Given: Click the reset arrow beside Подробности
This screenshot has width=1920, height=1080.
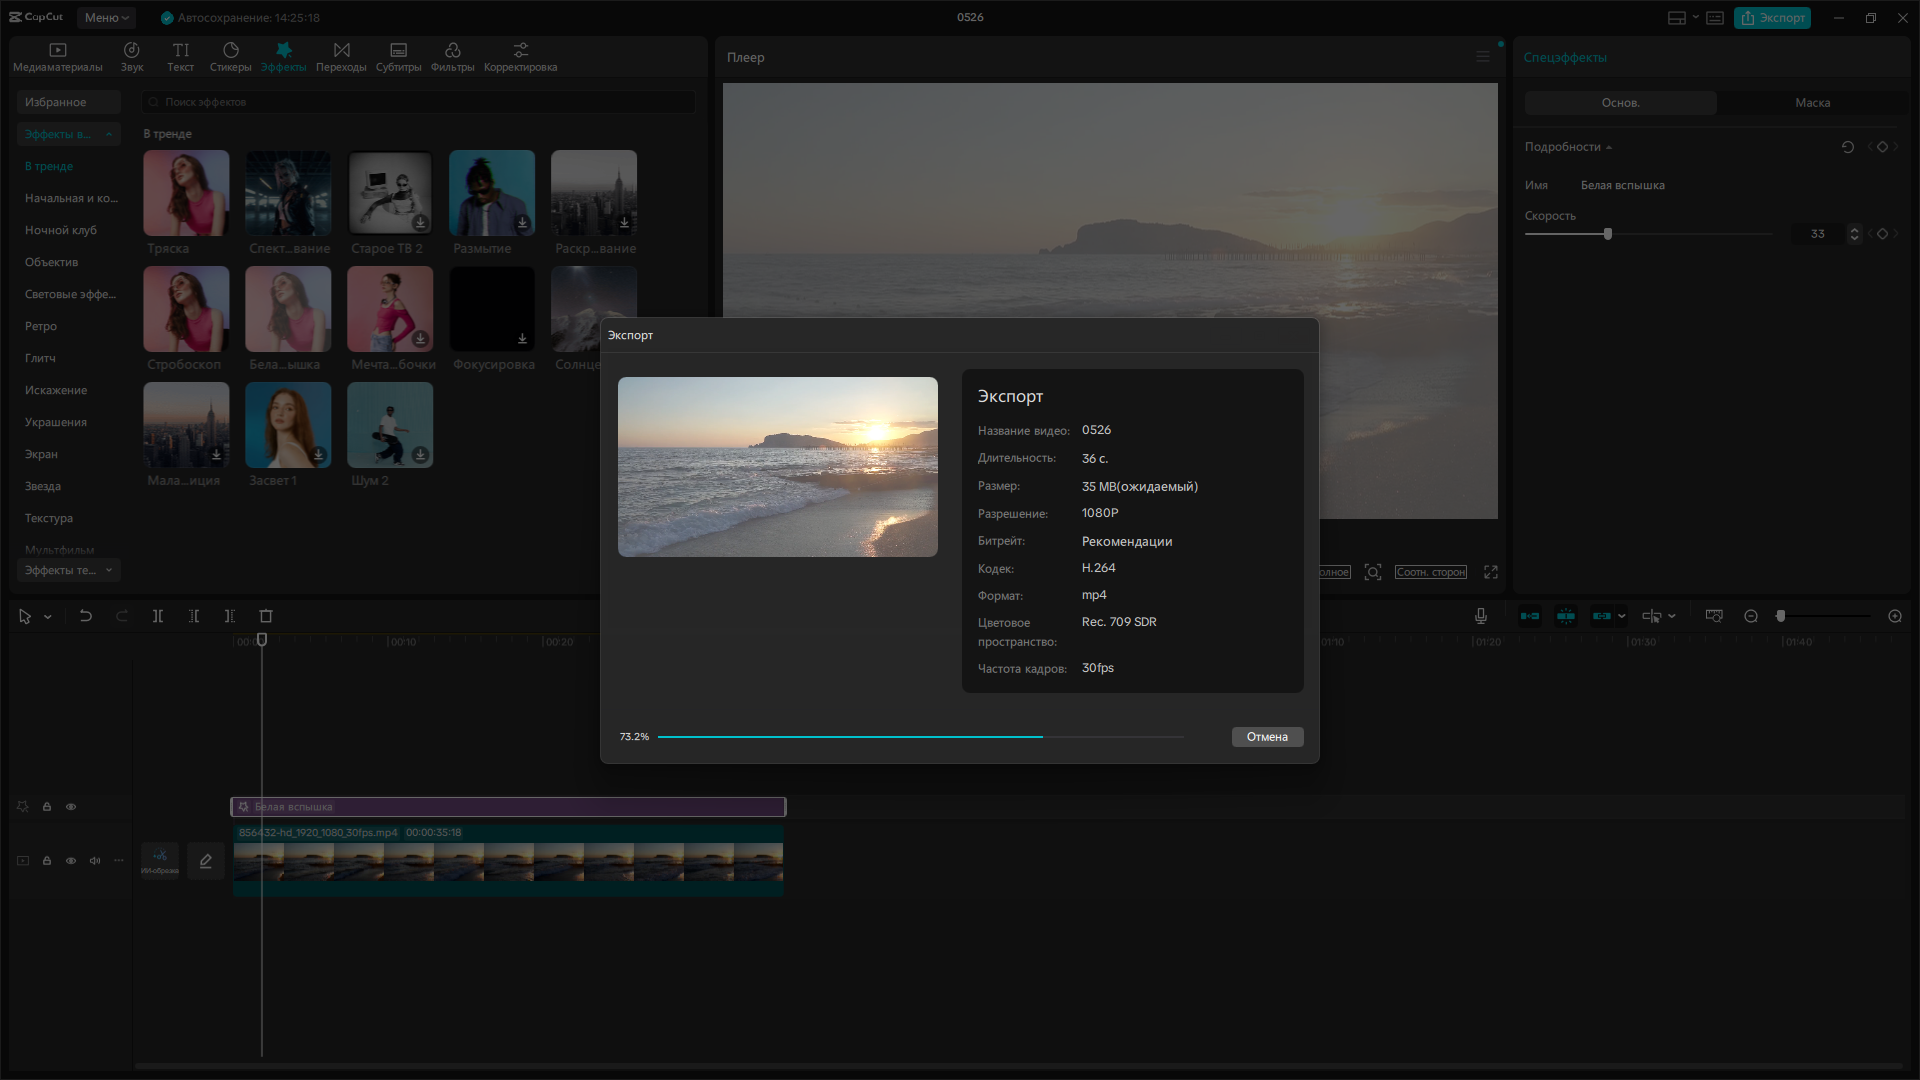Looking at the screenshot, I should click(x=1848, y=147).
